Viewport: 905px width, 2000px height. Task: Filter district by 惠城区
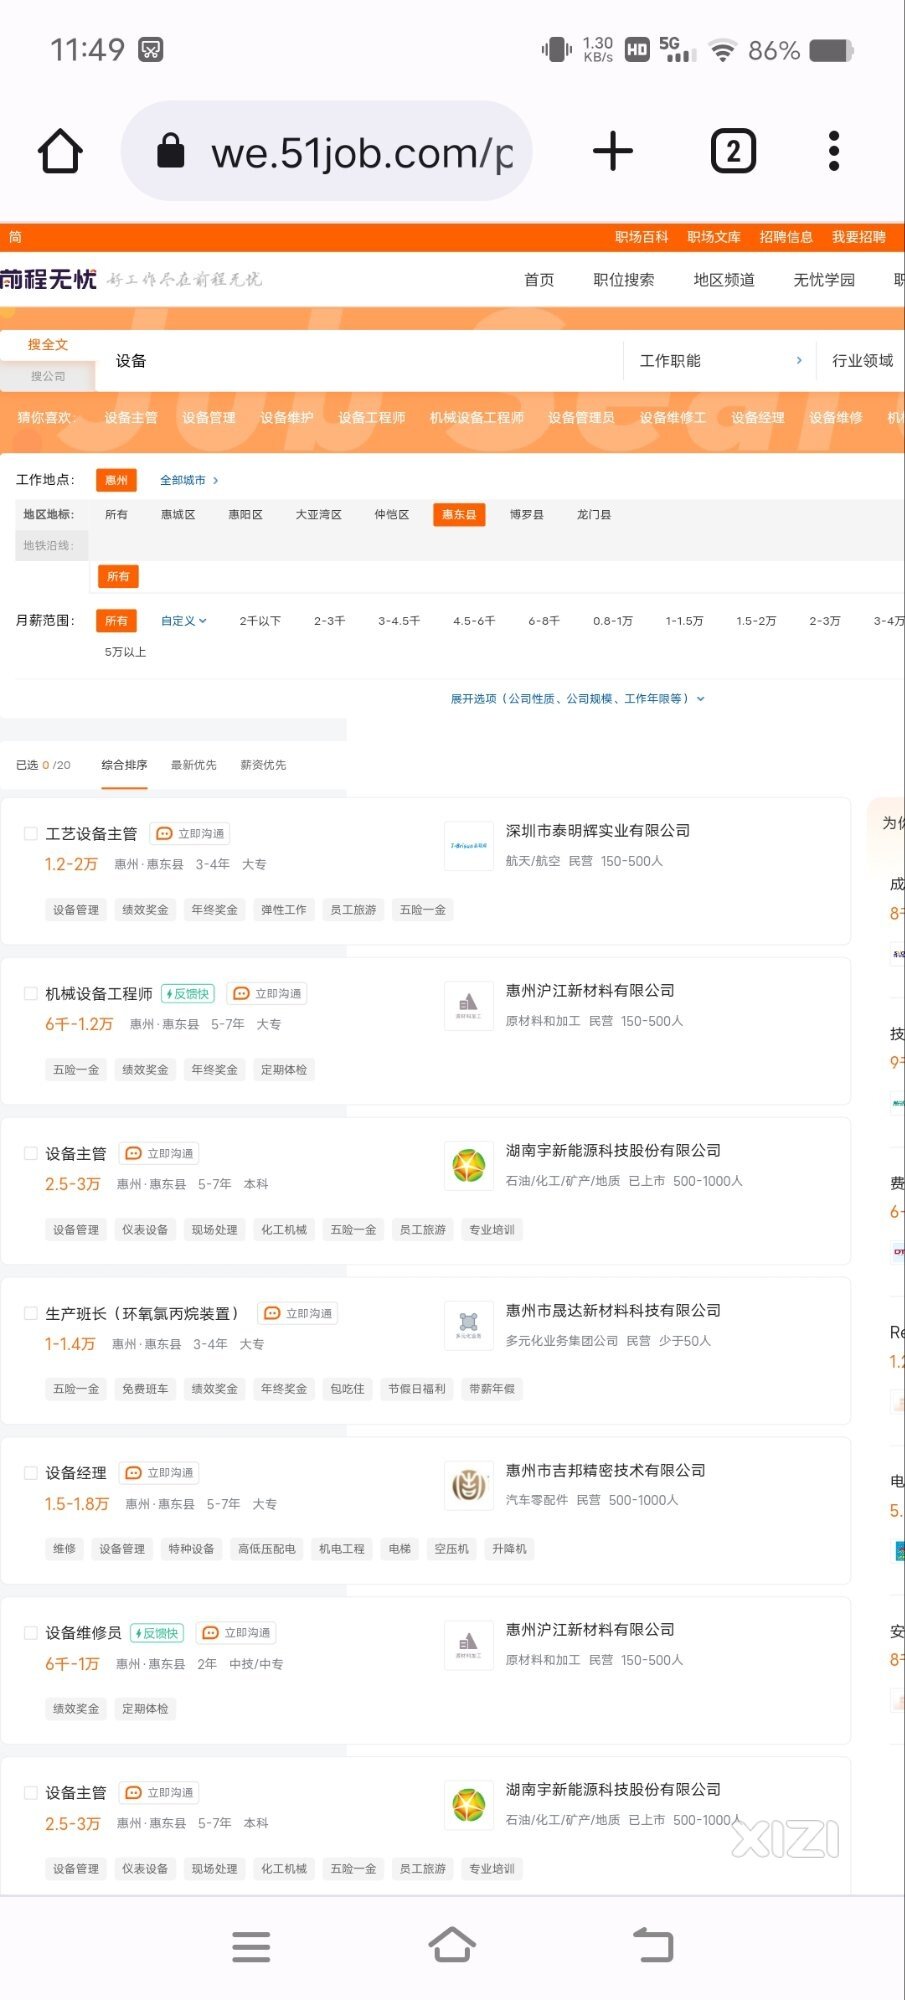tap(178, 515)
